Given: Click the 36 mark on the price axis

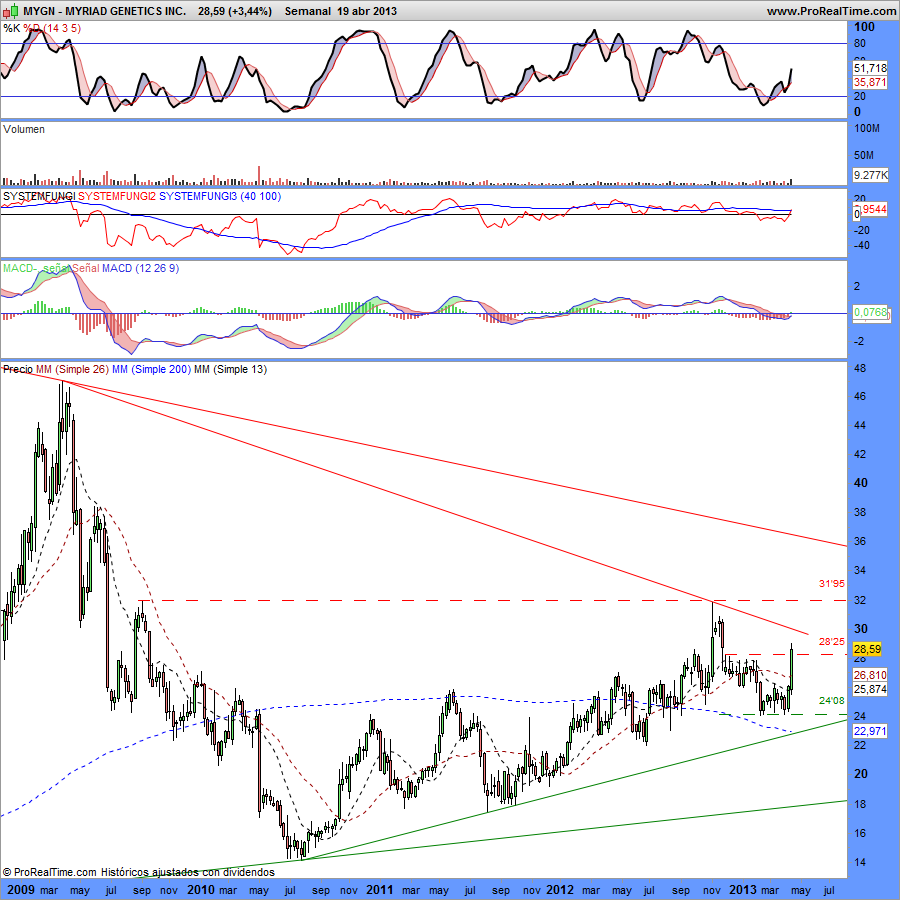Looking at the screenshot, I should click(860, 541).
